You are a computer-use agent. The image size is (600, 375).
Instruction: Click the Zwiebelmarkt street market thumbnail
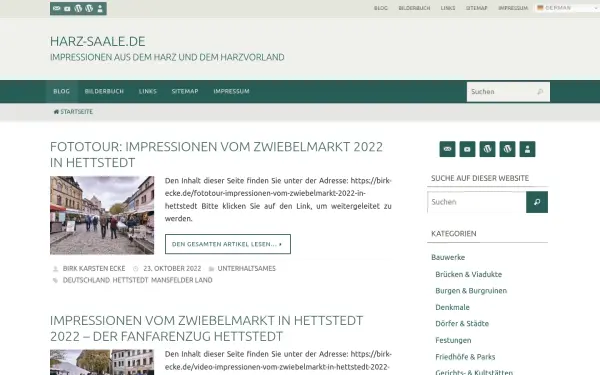102,215
